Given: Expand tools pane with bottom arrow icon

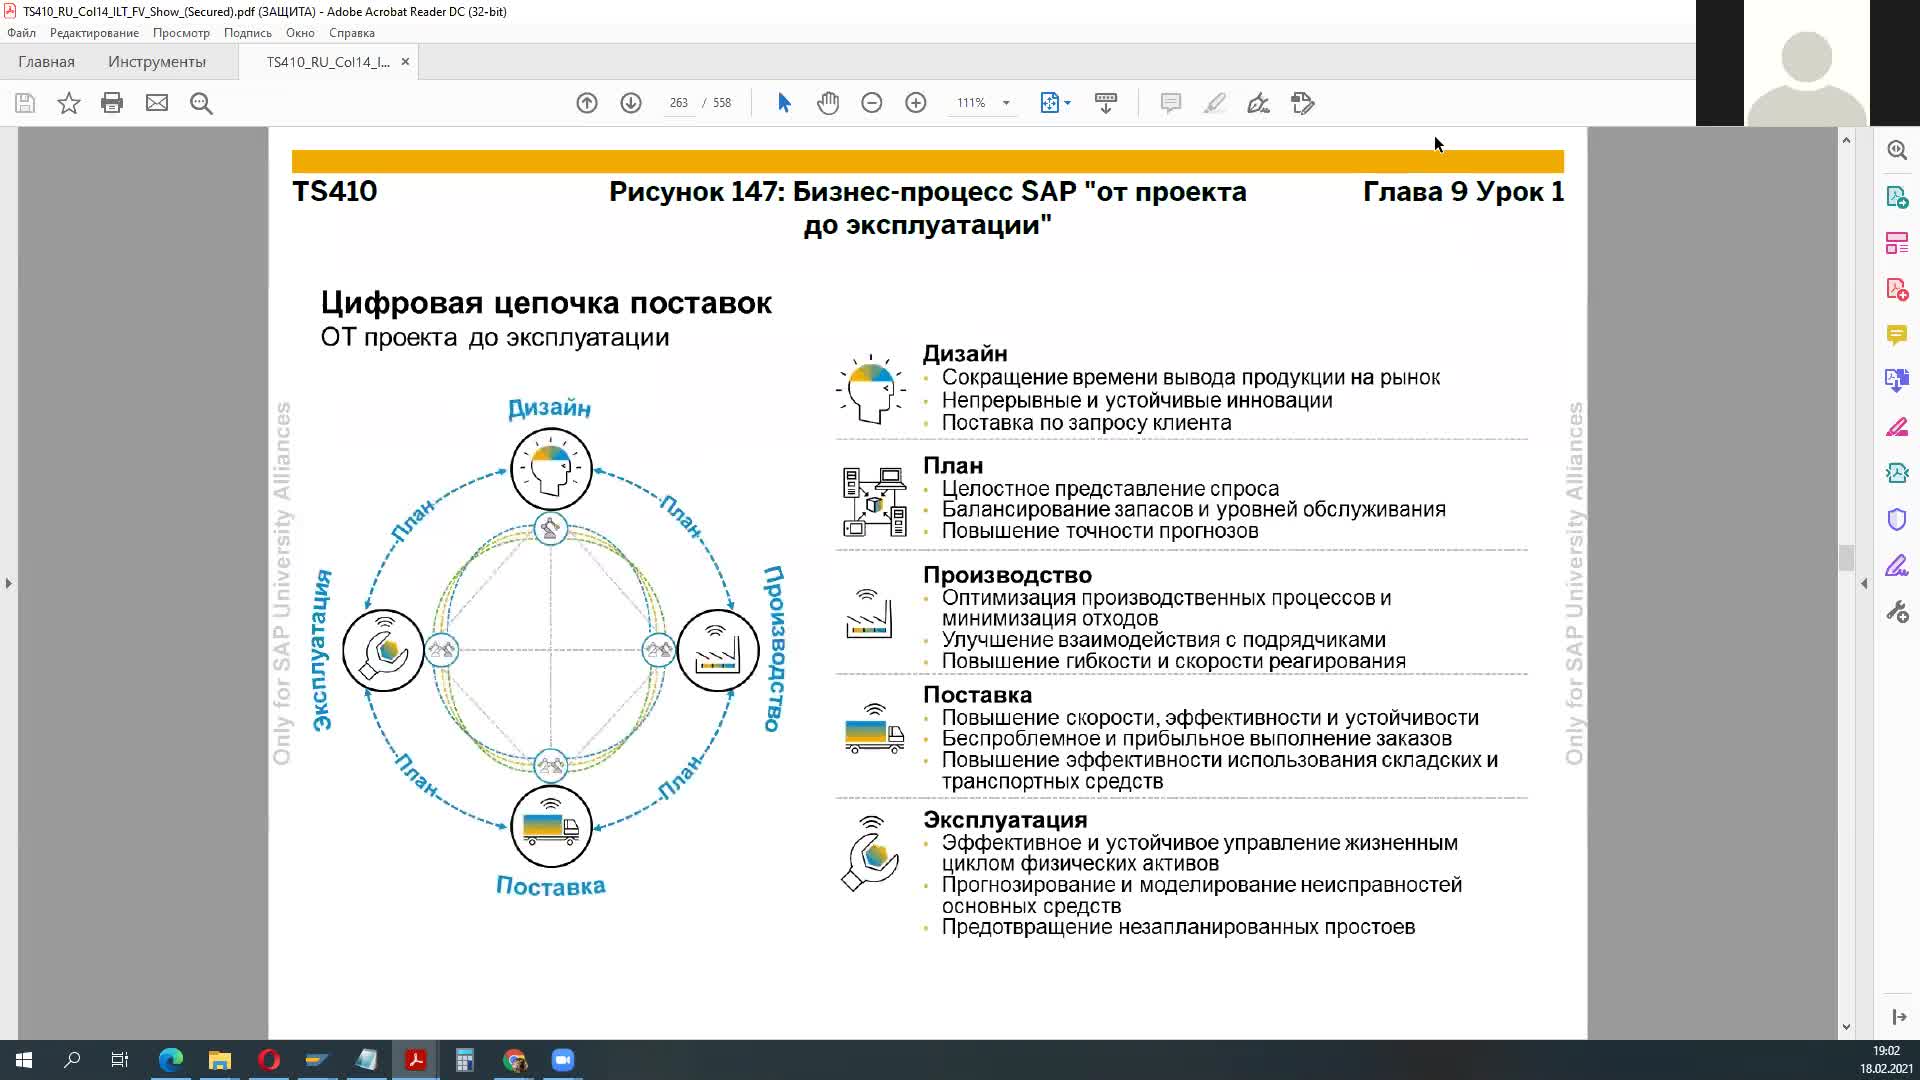Looking at the screenshot, I should pyautogui.click(x=1898, y=1017).
